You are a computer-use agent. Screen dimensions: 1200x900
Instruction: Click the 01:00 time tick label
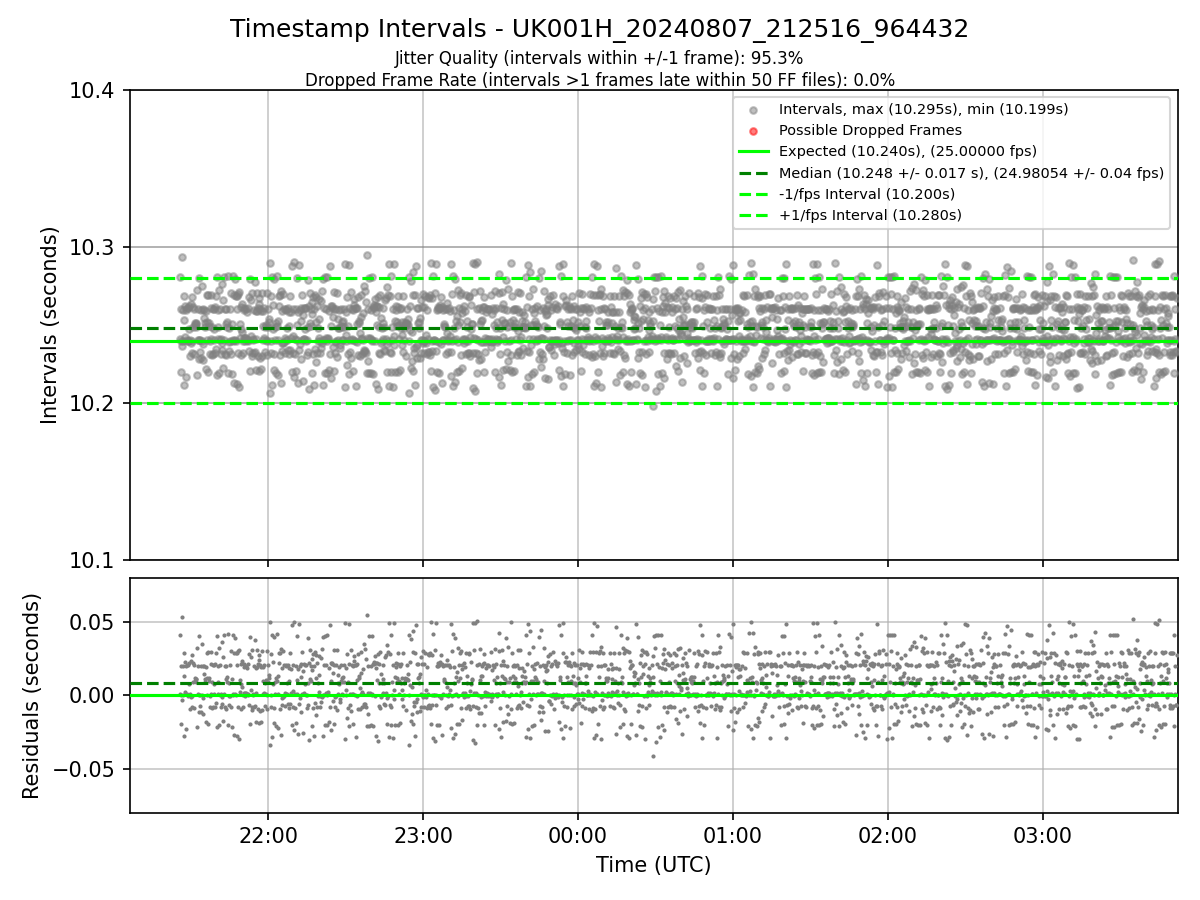point(733,835)
